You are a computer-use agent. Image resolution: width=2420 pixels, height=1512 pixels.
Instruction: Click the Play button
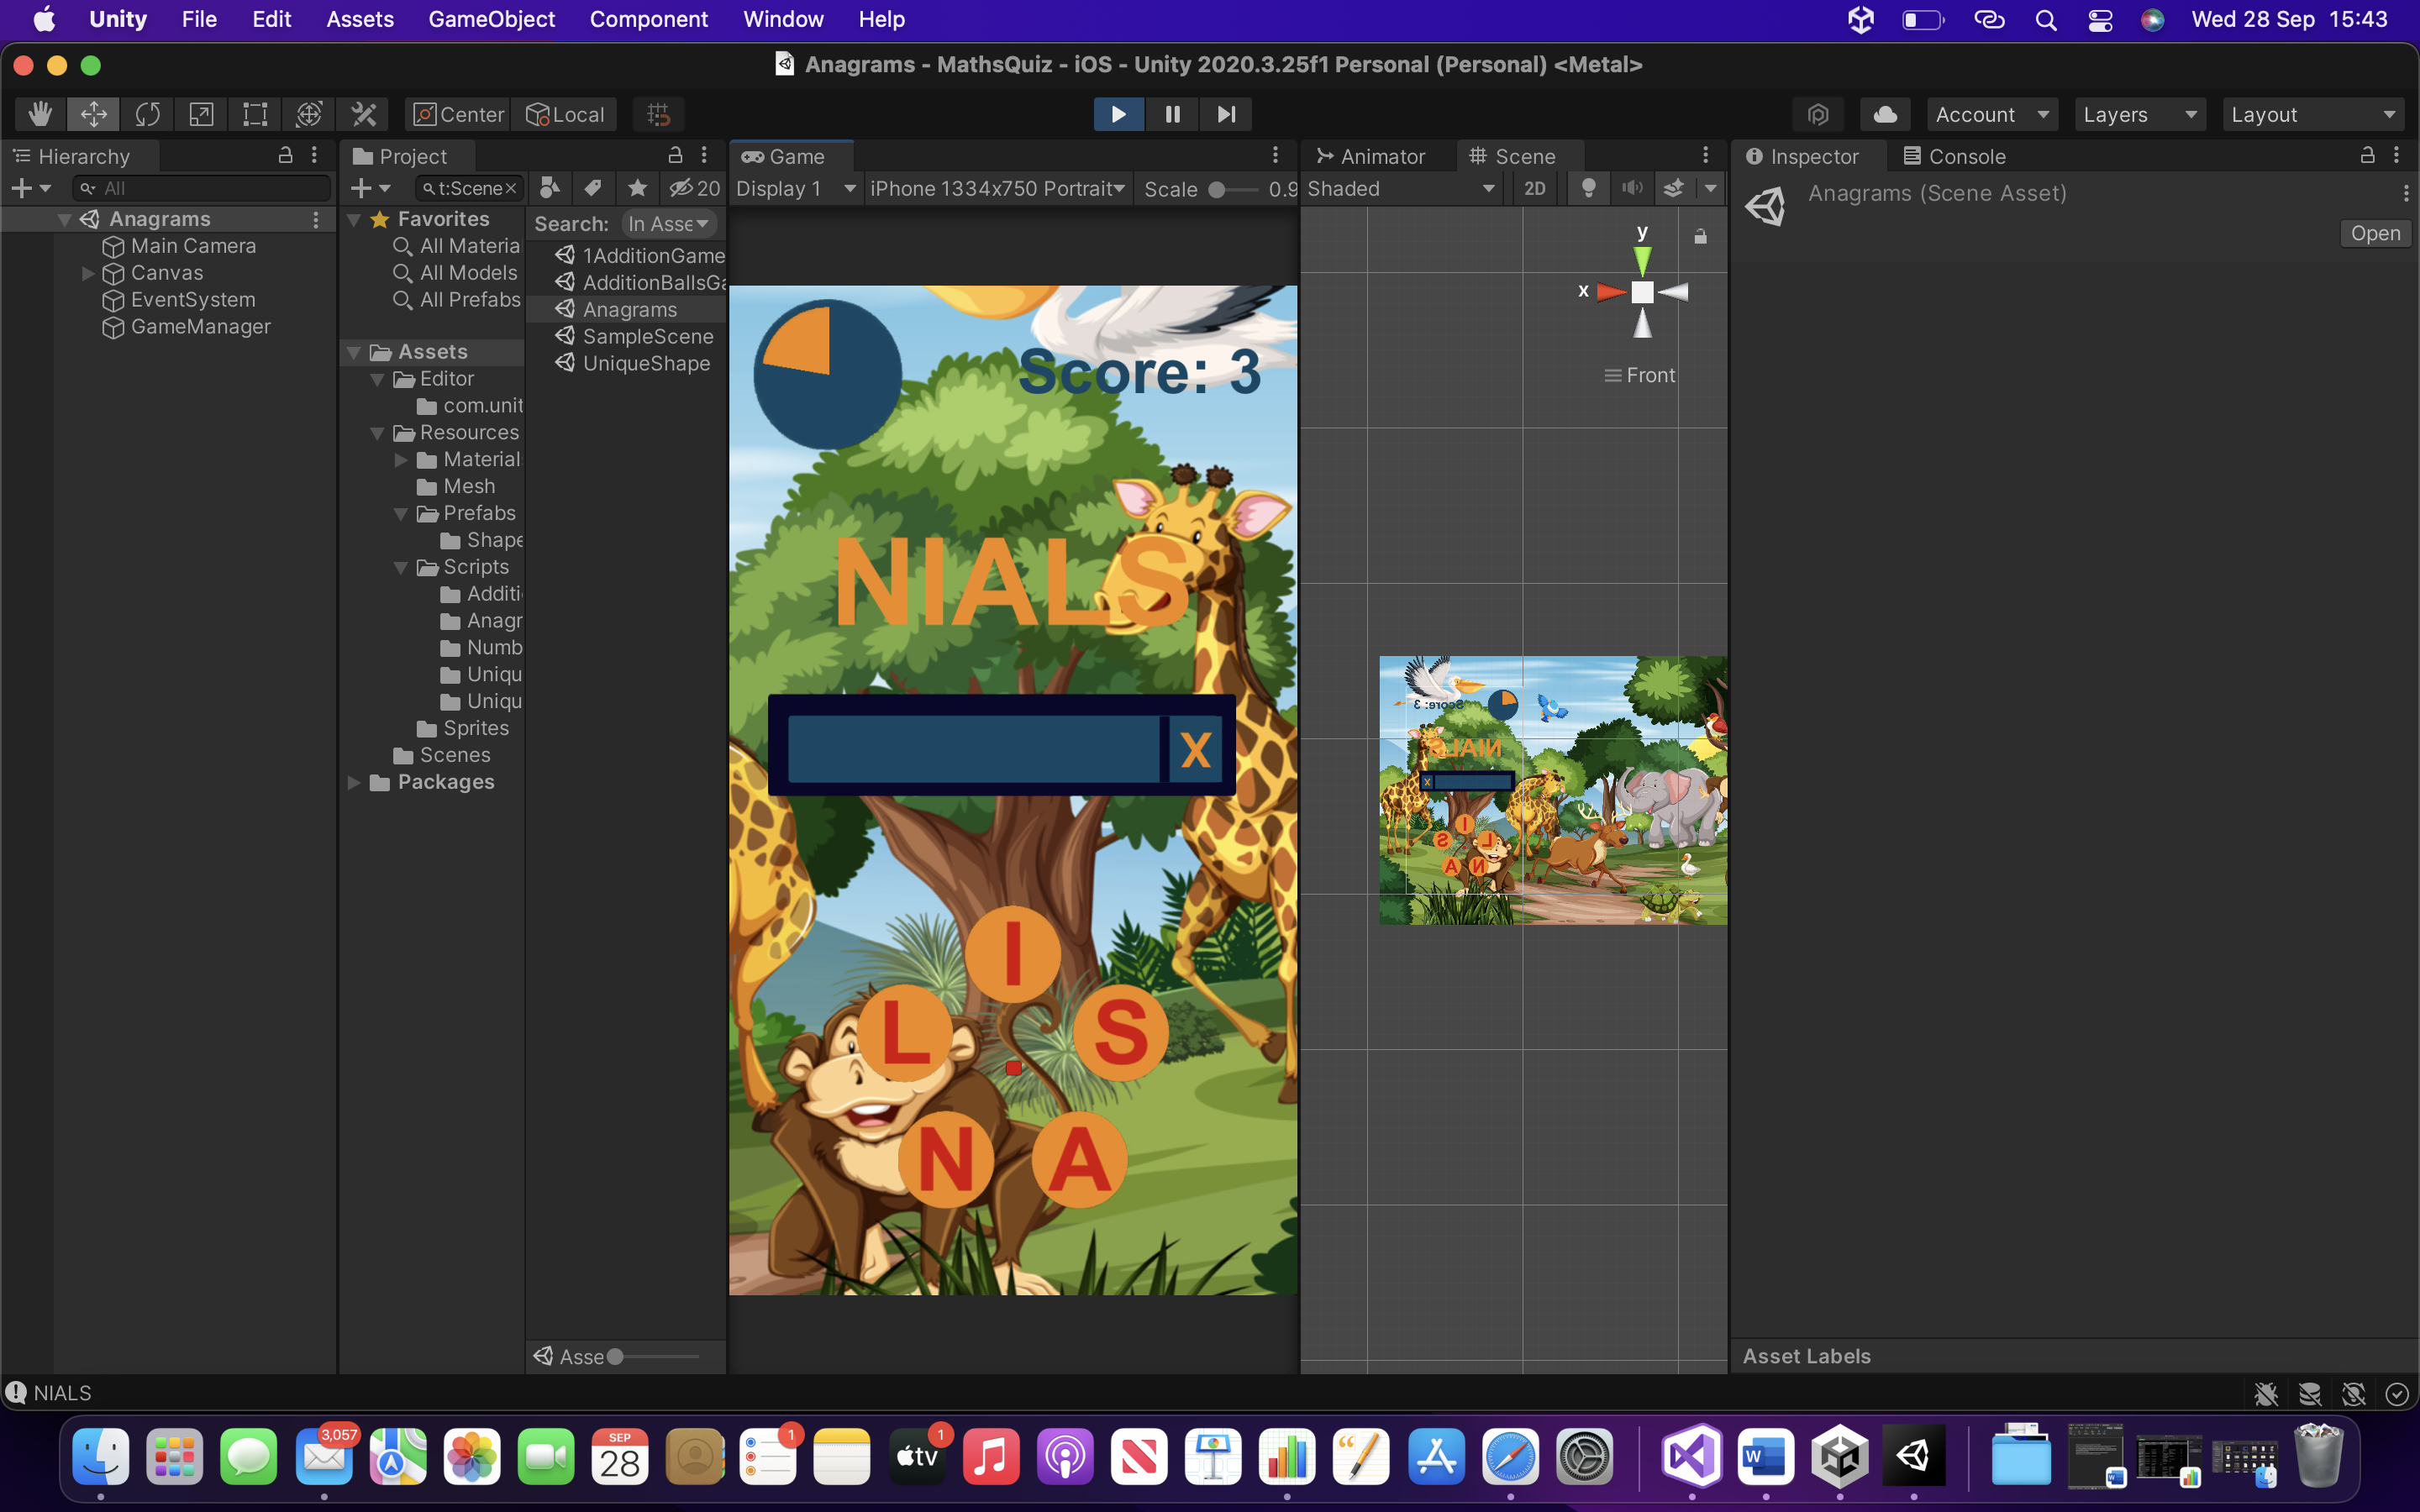coord(1118,114)
